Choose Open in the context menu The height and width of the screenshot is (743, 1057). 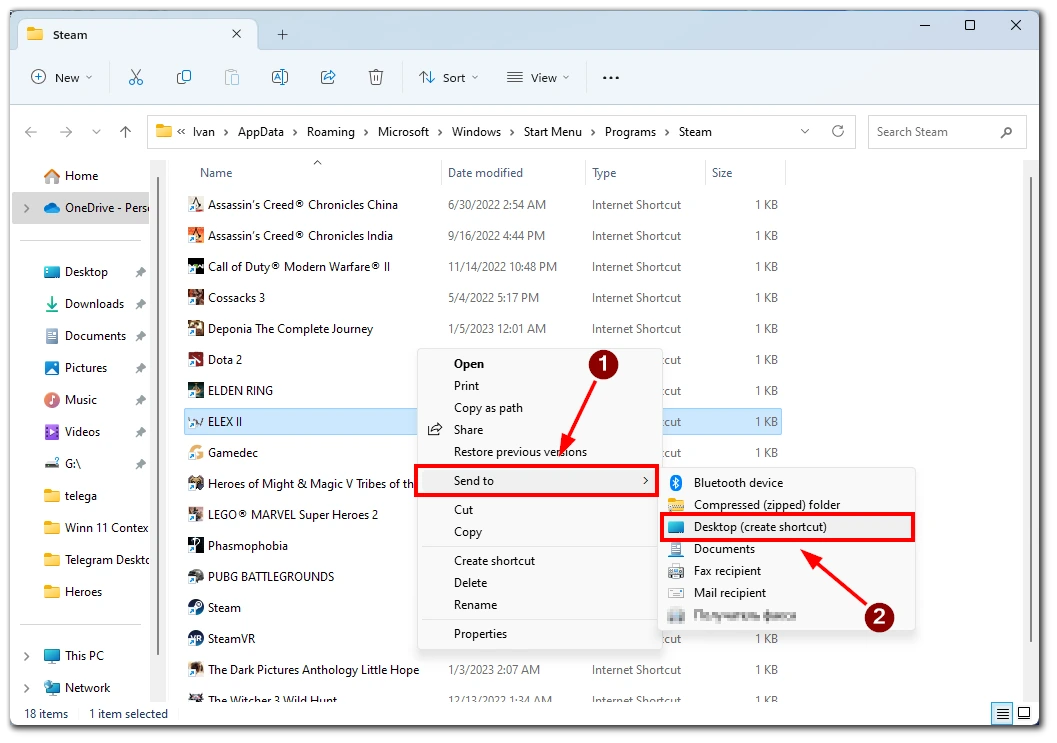(469, 363)
